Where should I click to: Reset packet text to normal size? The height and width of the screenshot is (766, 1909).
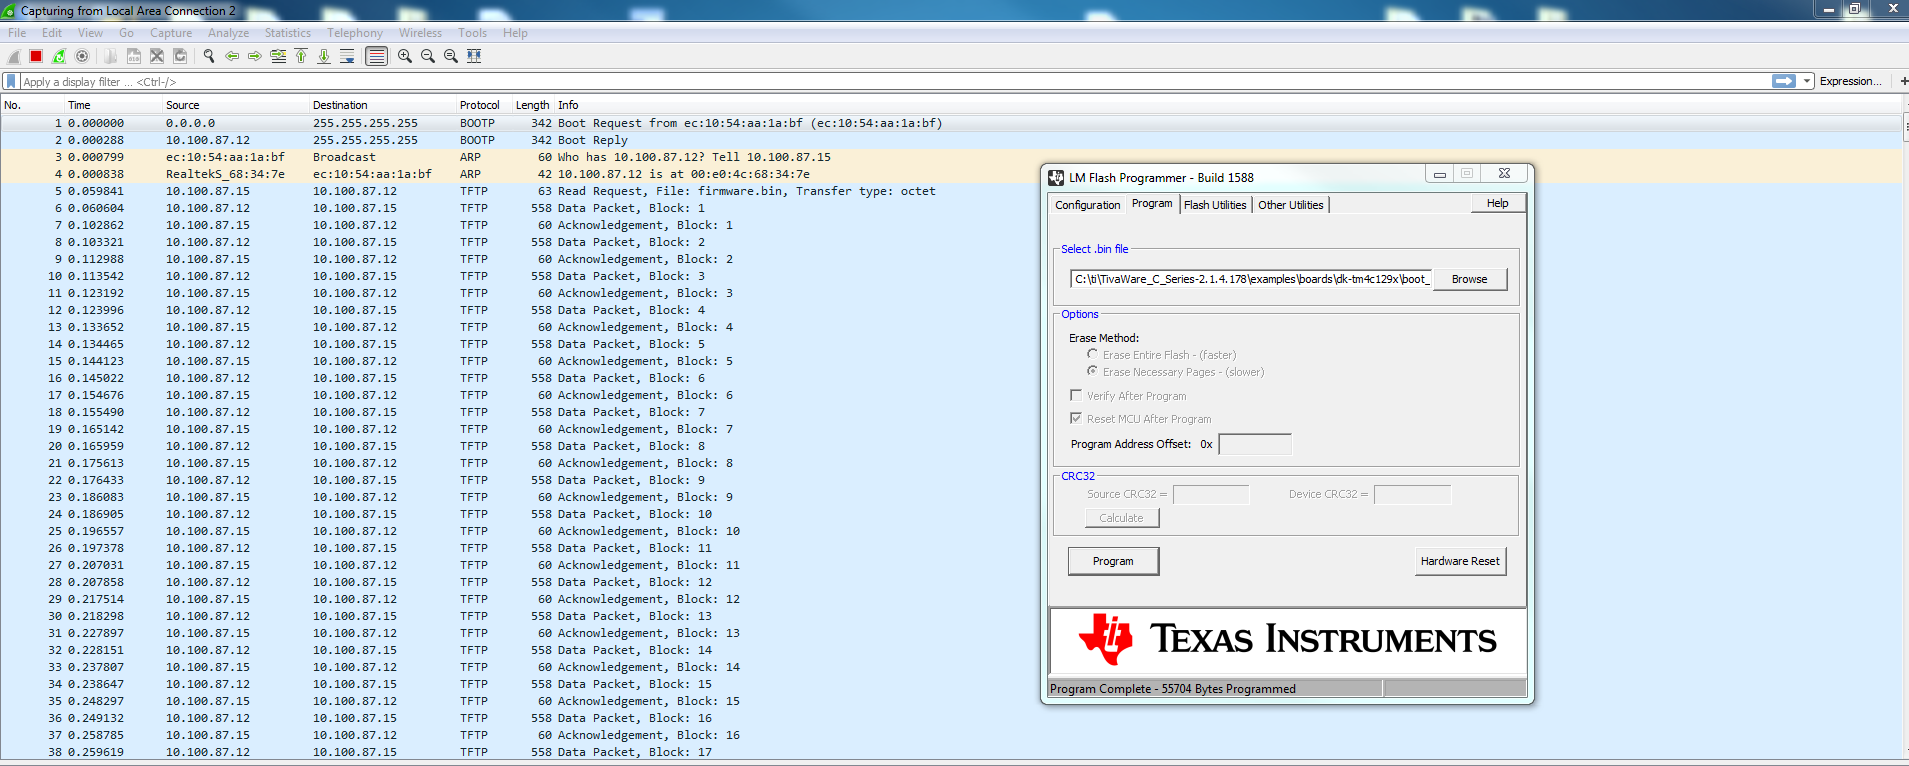click(451, 56)
